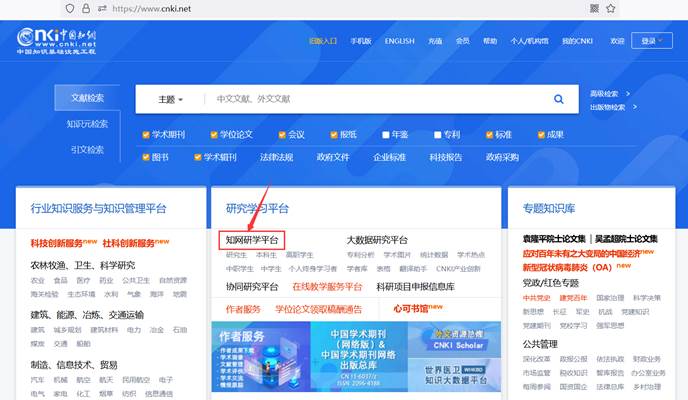
Task: Open 党政/红色专题 heading link
Action: [x=551, y=283]
